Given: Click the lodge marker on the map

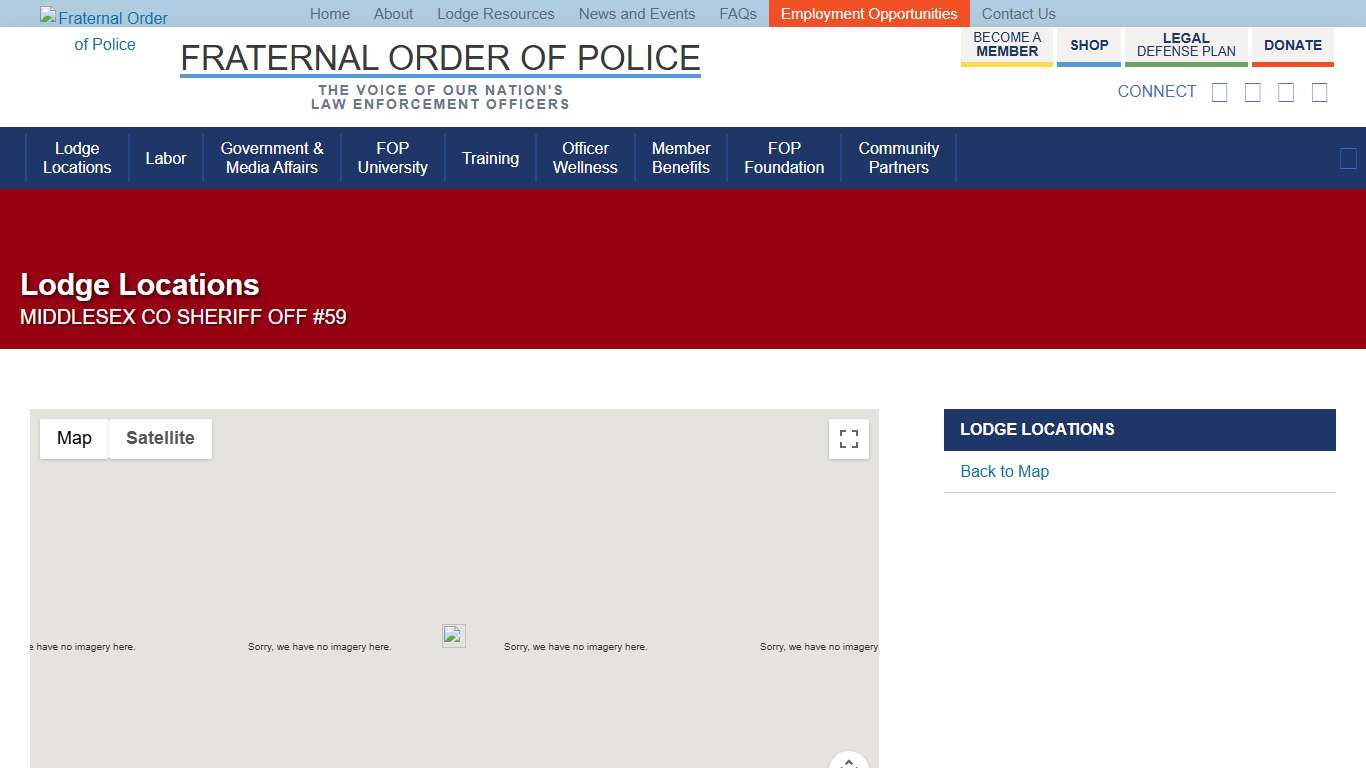Looking at the screenshot, I should [x=454, y=636].
